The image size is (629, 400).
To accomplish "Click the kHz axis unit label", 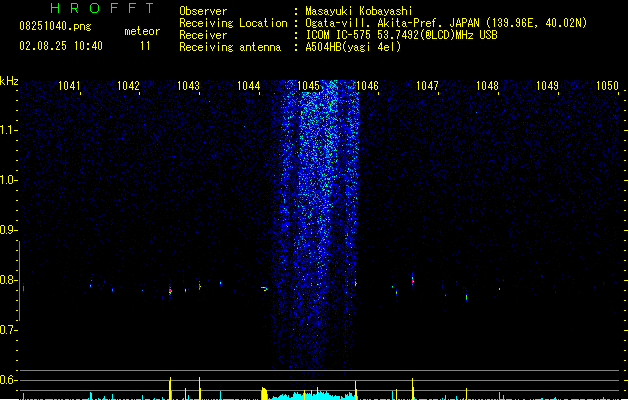I will coord(9,81).
